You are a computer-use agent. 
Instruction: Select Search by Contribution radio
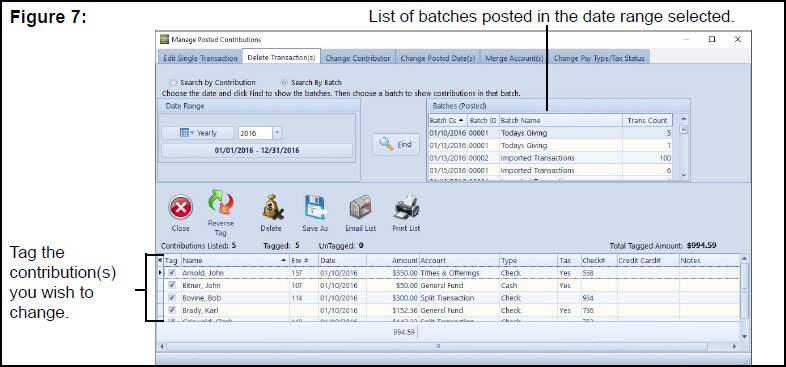click(x=173, y=83)
